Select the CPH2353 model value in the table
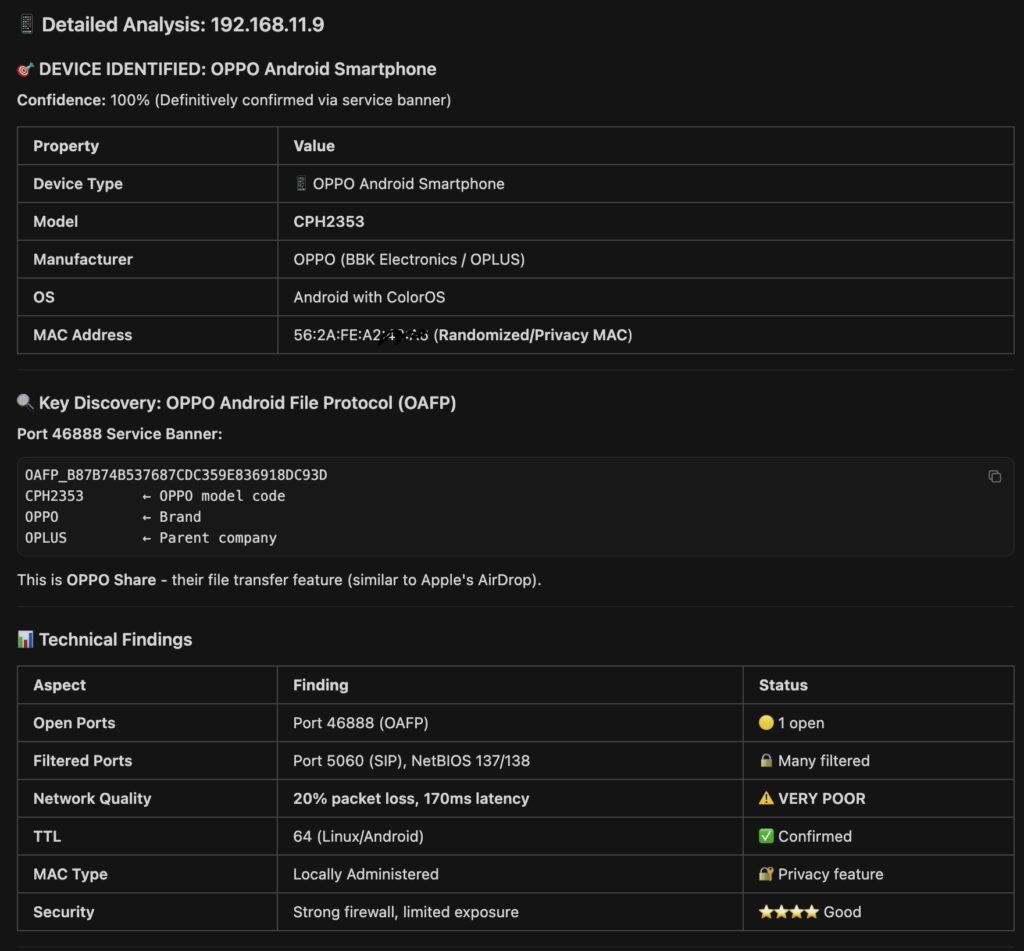The image size is (1024, 951). (x=322, y=221)
